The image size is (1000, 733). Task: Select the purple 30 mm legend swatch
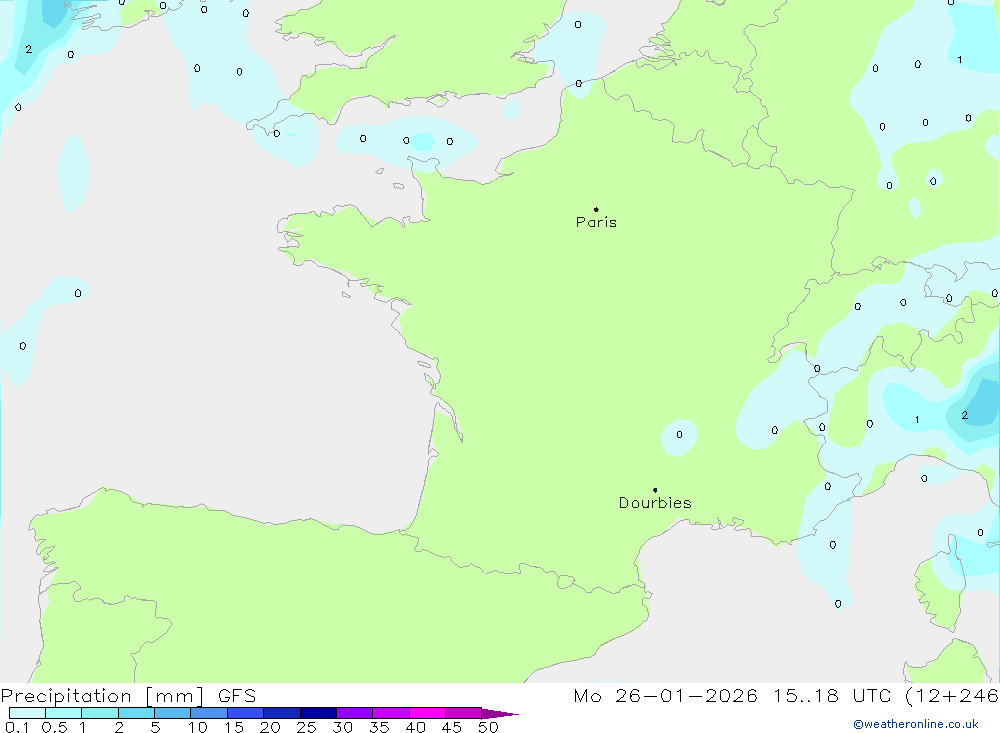pyautogui.click(x=354, y=714)
